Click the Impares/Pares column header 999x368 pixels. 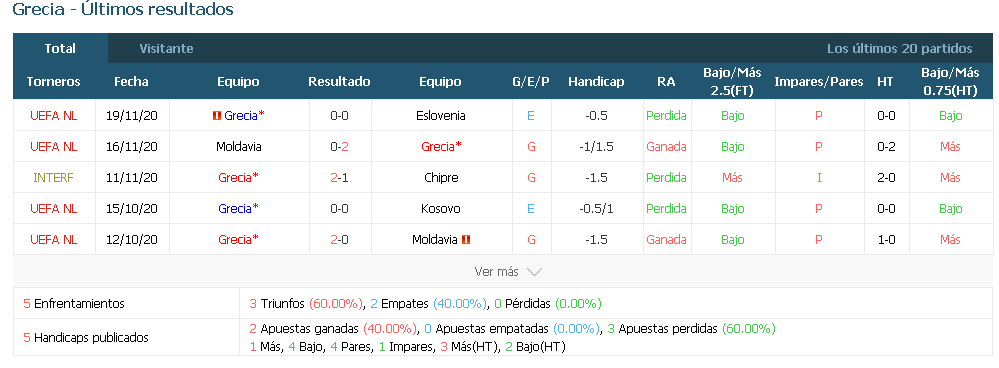pos(819,81)
